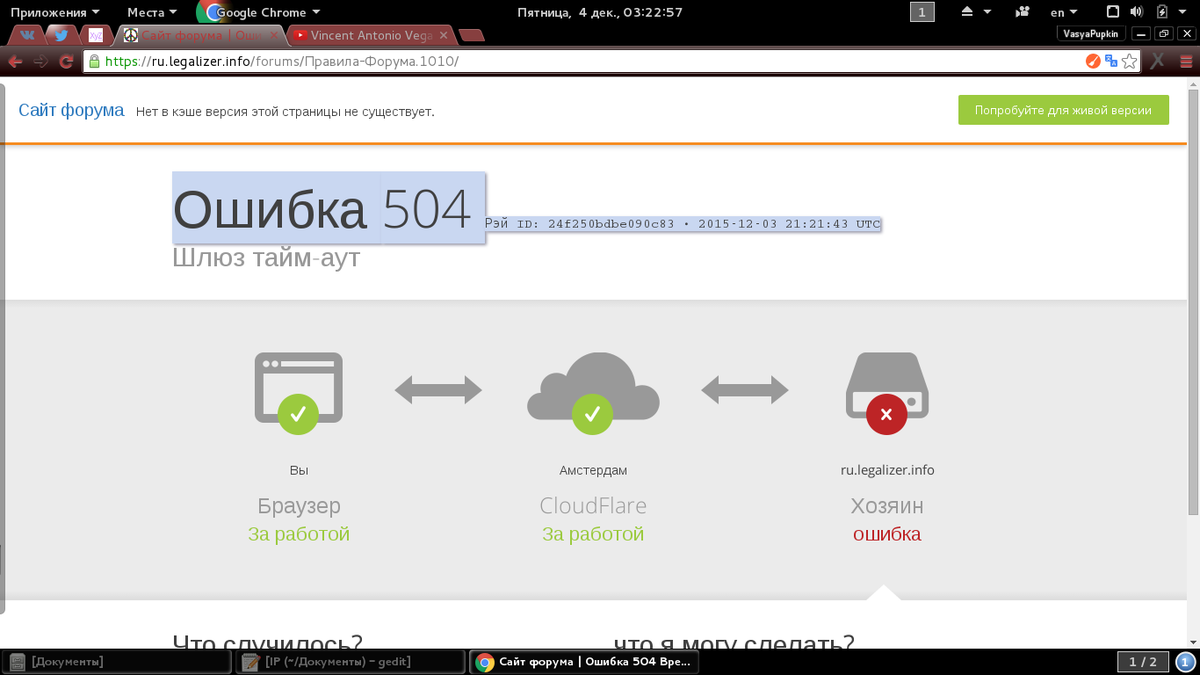This screenshot has width=1200, height=675.
Task: Click 'Попробуйте для живой версии' button
Action: click(1063, 110)
